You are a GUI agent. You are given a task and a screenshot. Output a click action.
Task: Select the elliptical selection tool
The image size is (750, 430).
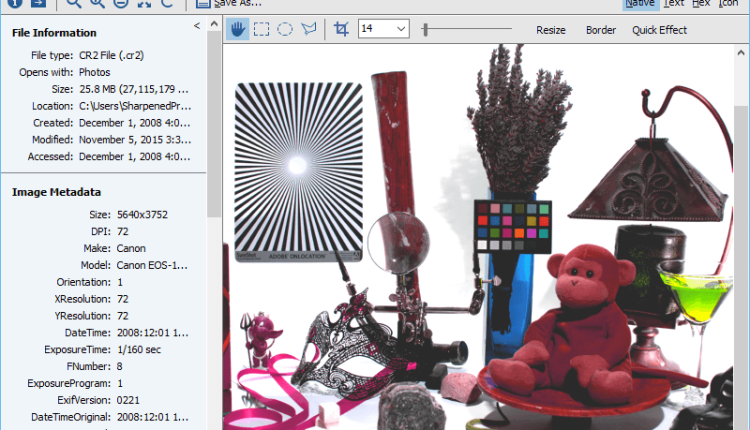(x=285, y=30)
